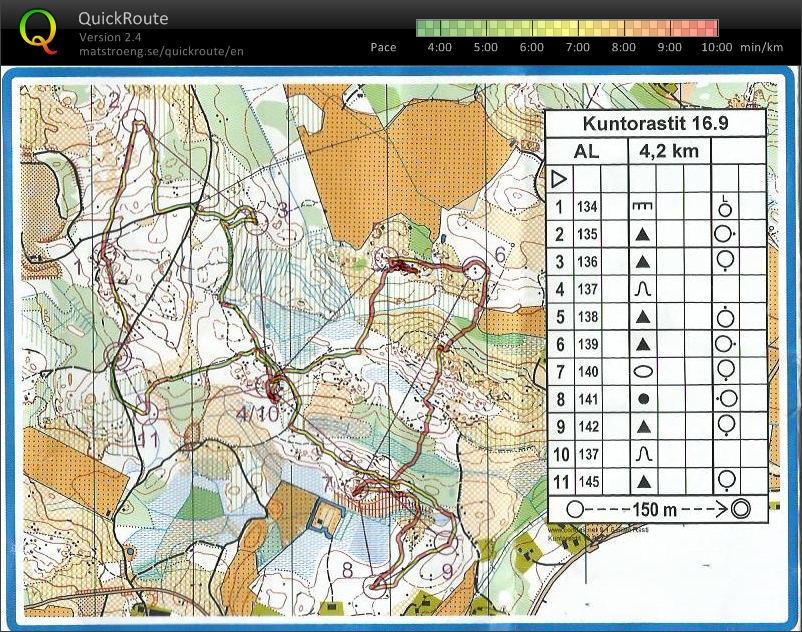Click the control 9 circle on the map
Image resolution: width=802 pixels, height=632 pixels.
pos(444,541)
